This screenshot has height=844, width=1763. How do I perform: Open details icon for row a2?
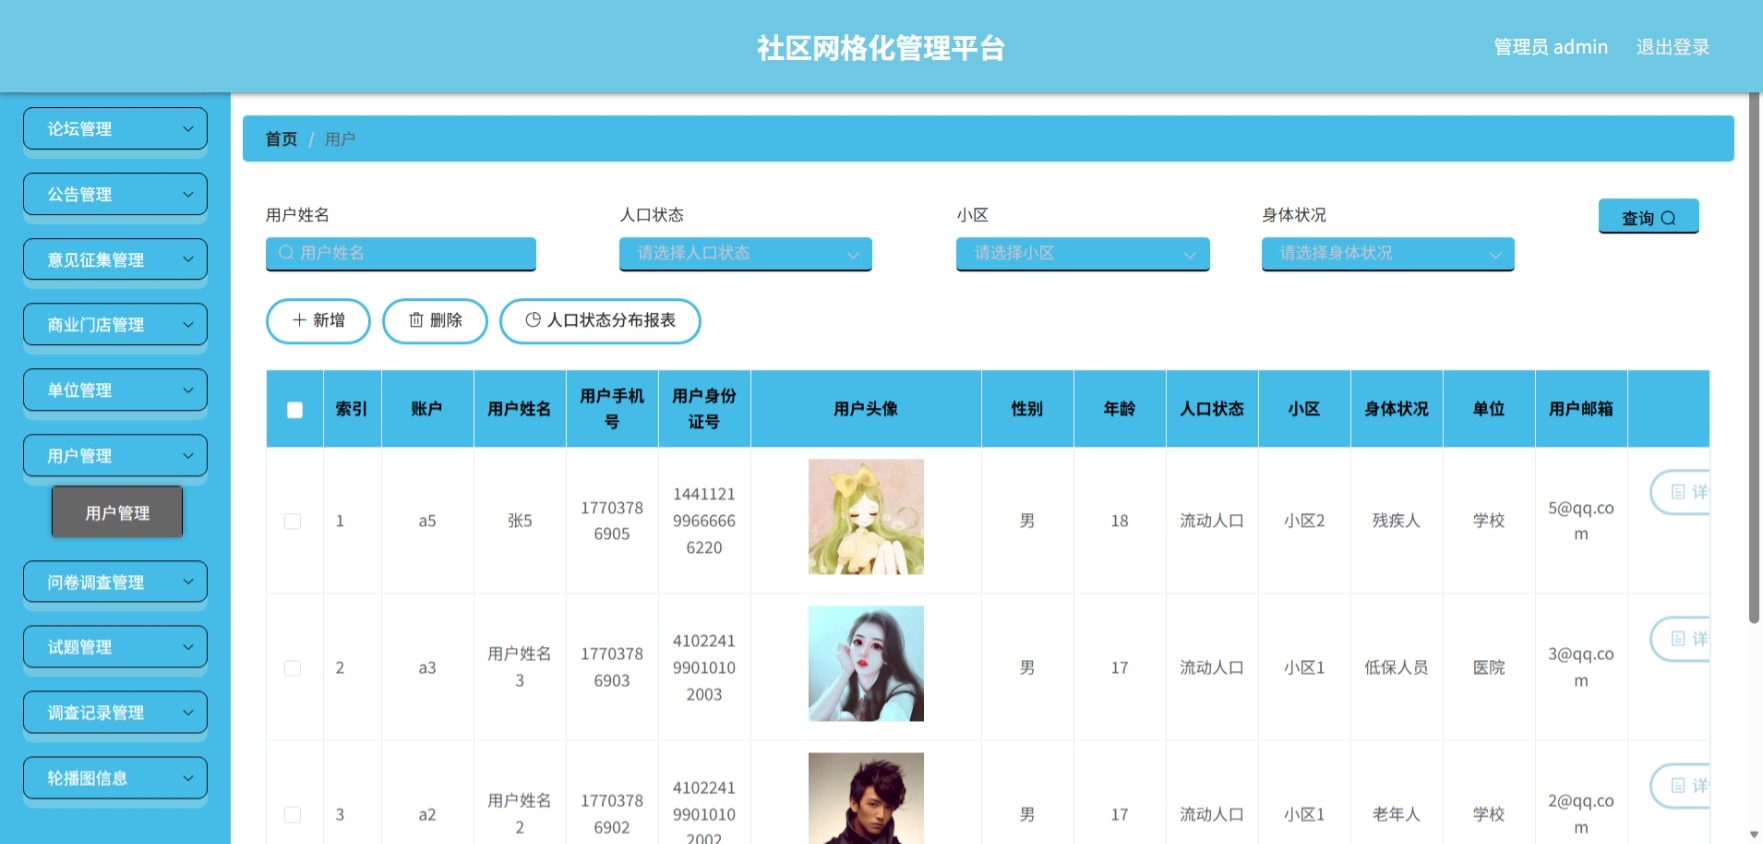pyautogui.click(x=1678, y=786)
